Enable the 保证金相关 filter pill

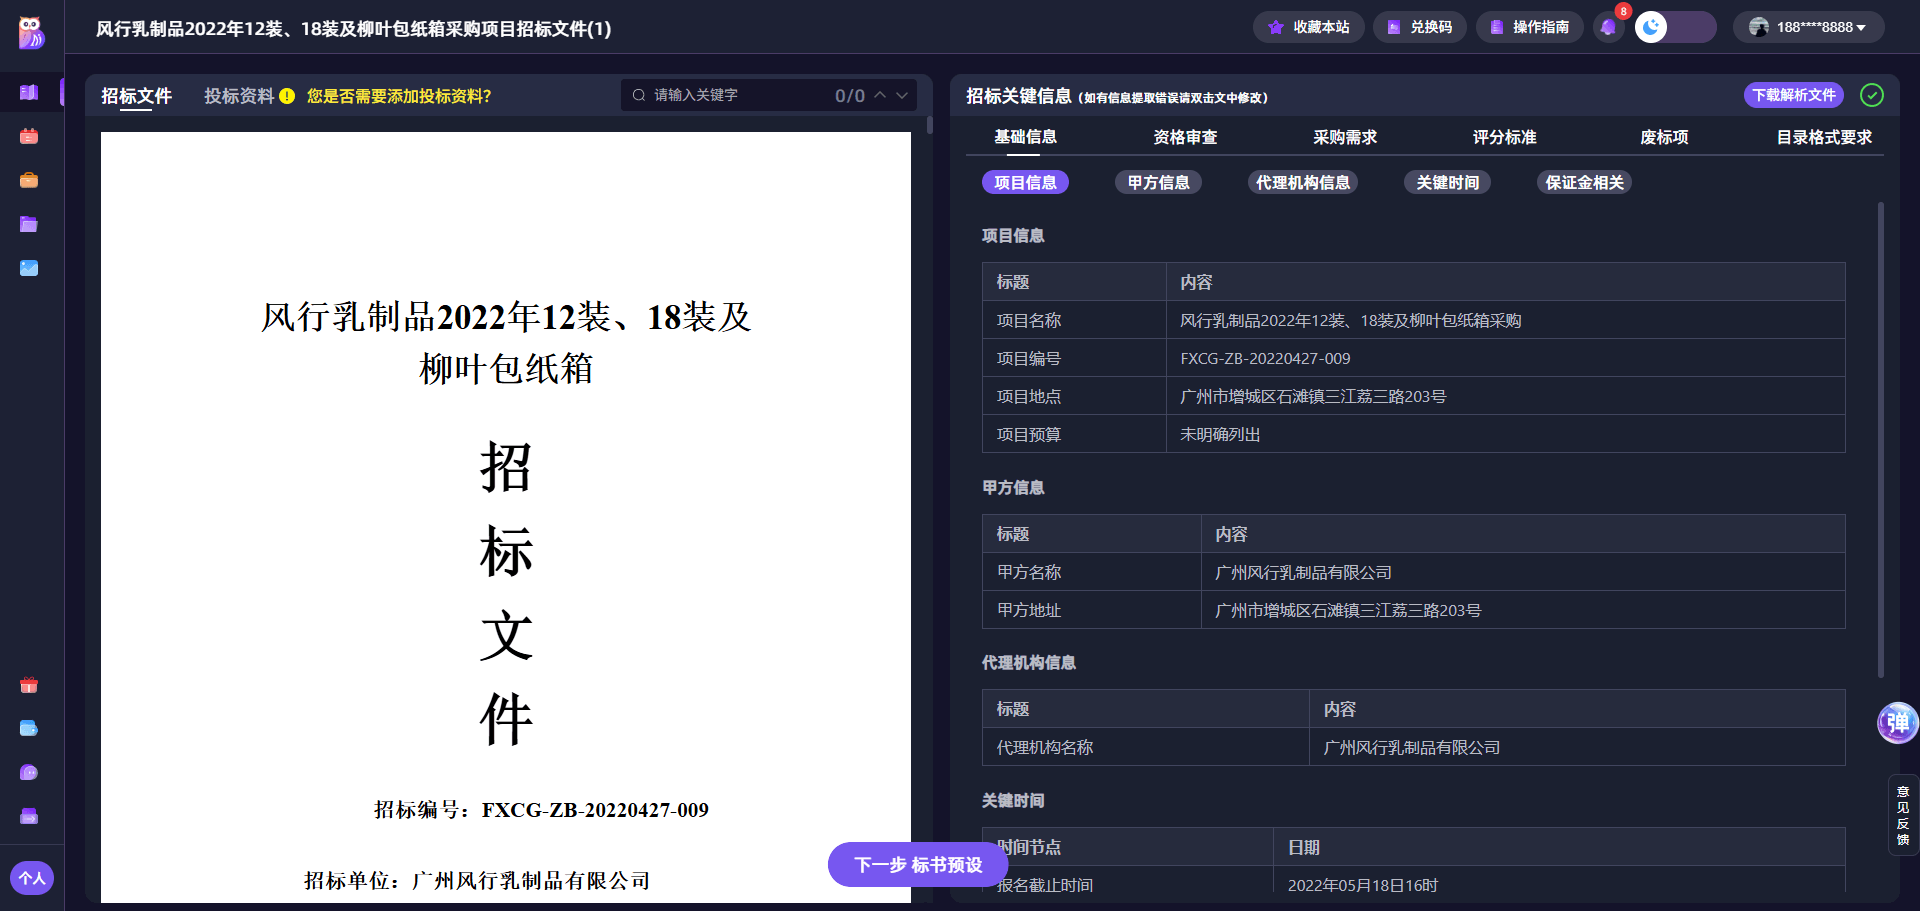coord(1584,182)
